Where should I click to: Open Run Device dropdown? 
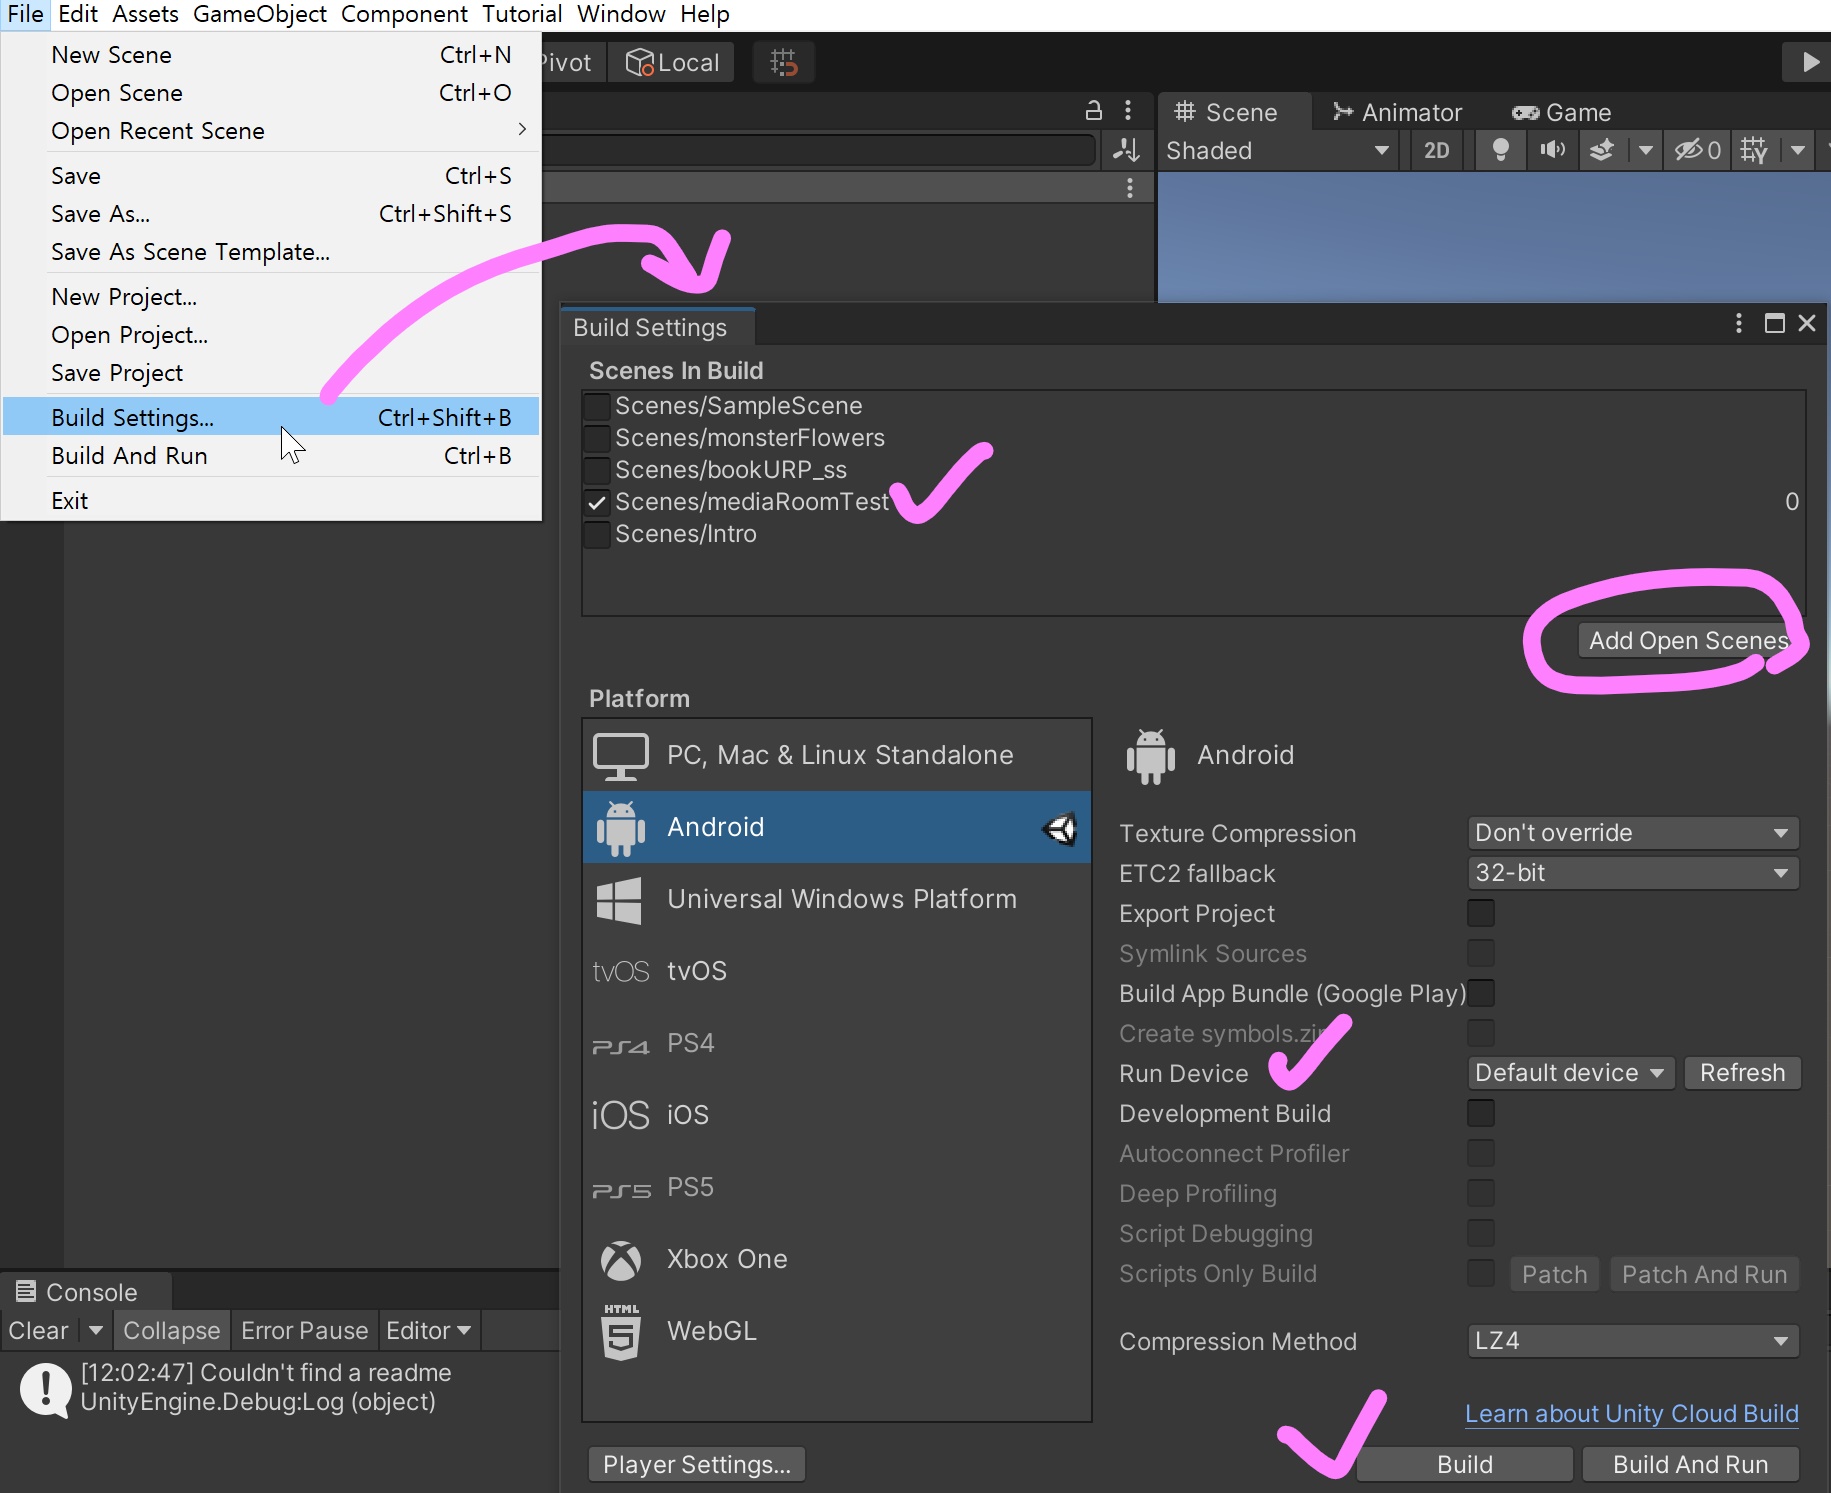1571,1073
